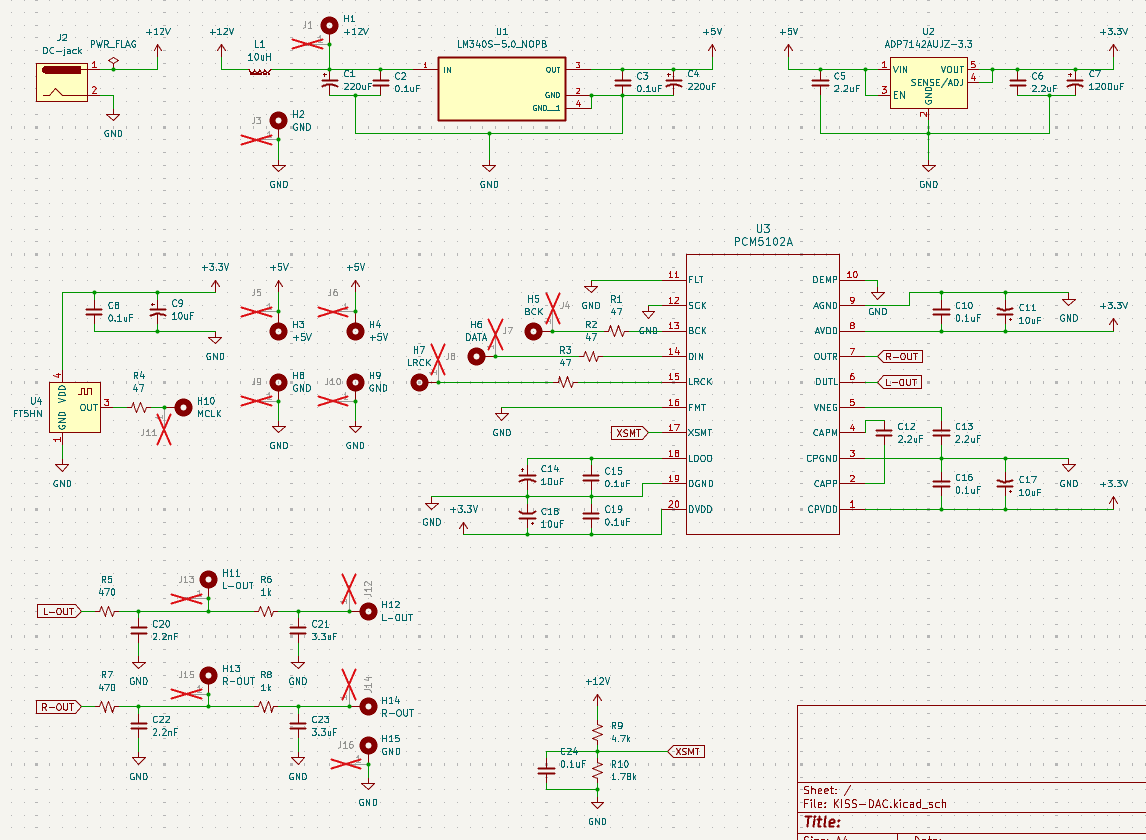The image size is (1146, 840).
Task: Select the C2 0.1uF capacitor
Action: (x=381, y=83)
